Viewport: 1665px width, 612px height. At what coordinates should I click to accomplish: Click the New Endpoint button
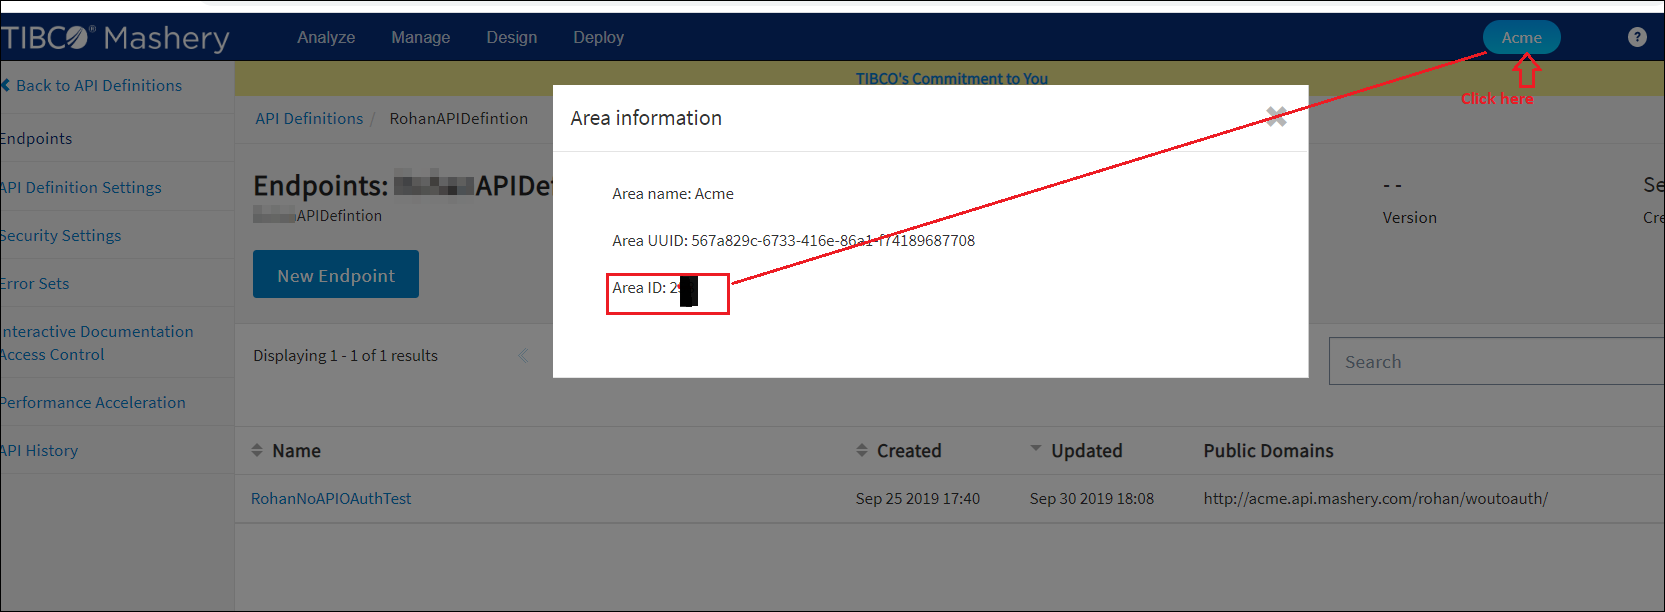pyautogui.click(x=336, y=274)
